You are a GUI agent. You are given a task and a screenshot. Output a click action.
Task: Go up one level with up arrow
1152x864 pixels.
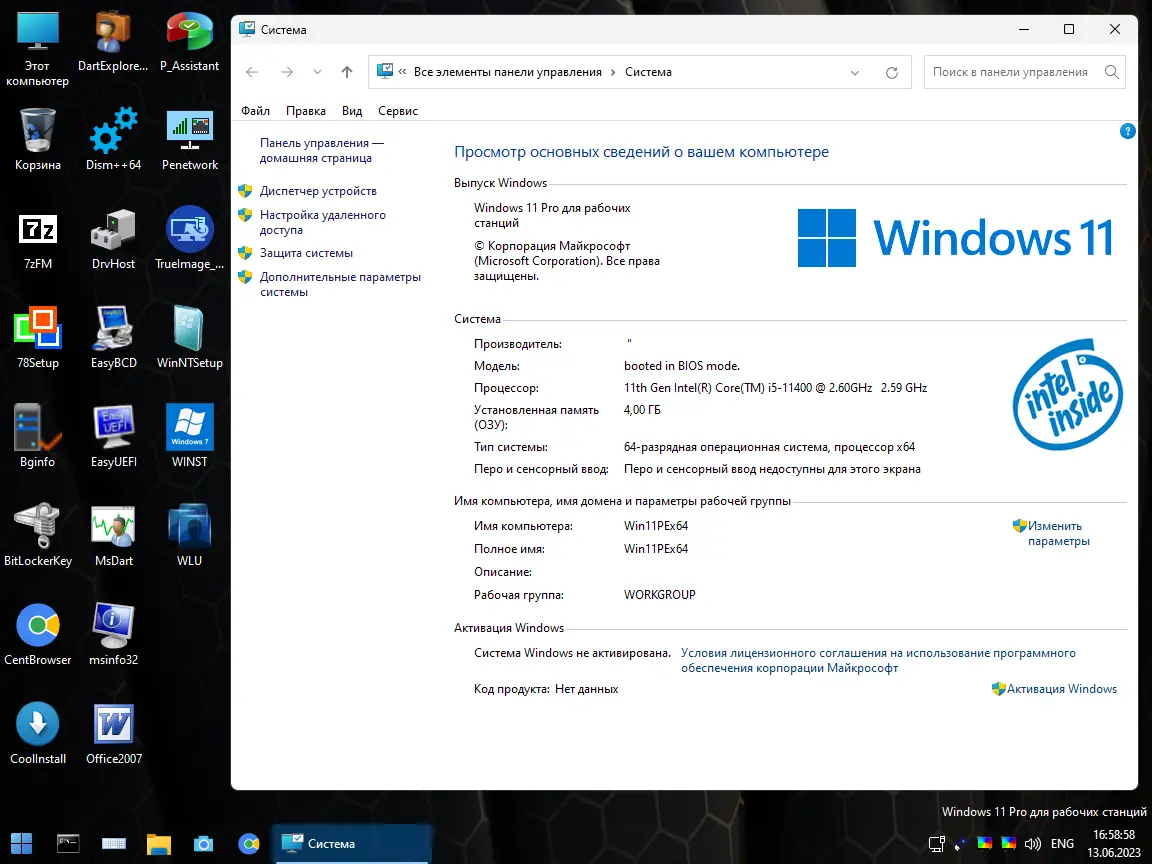[347, 72]
